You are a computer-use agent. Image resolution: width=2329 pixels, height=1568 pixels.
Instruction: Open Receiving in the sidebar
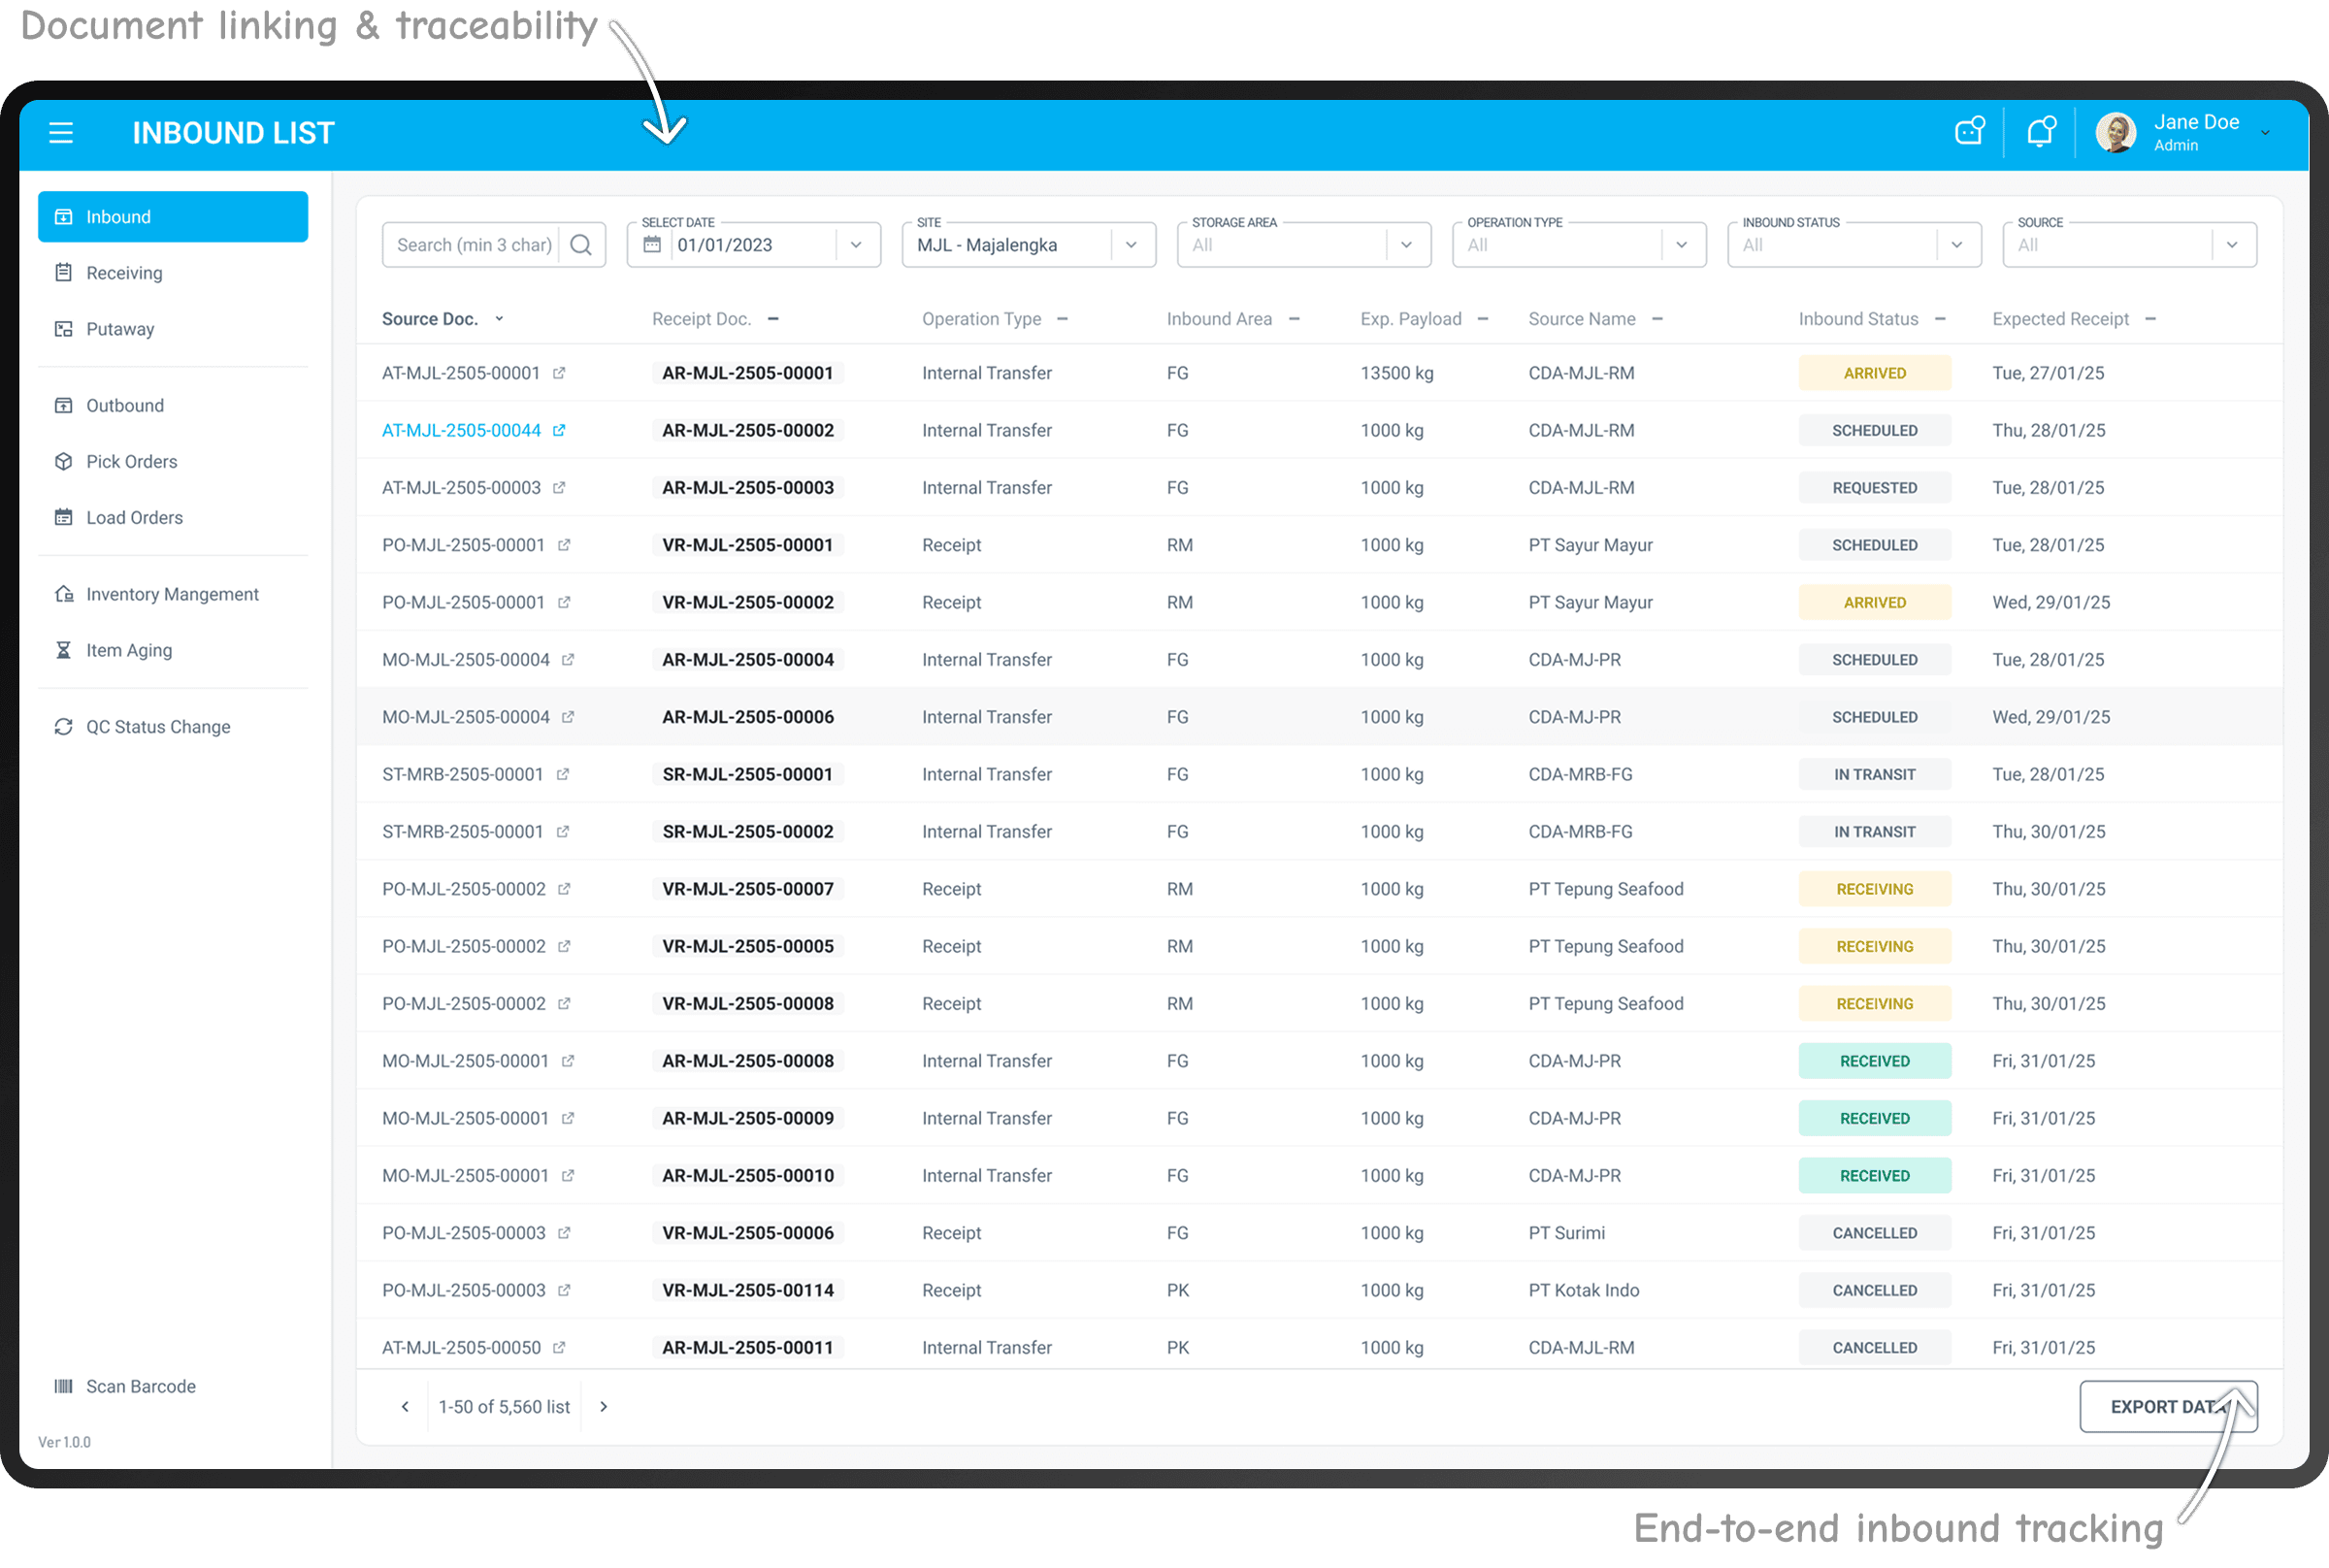[124, 273]
